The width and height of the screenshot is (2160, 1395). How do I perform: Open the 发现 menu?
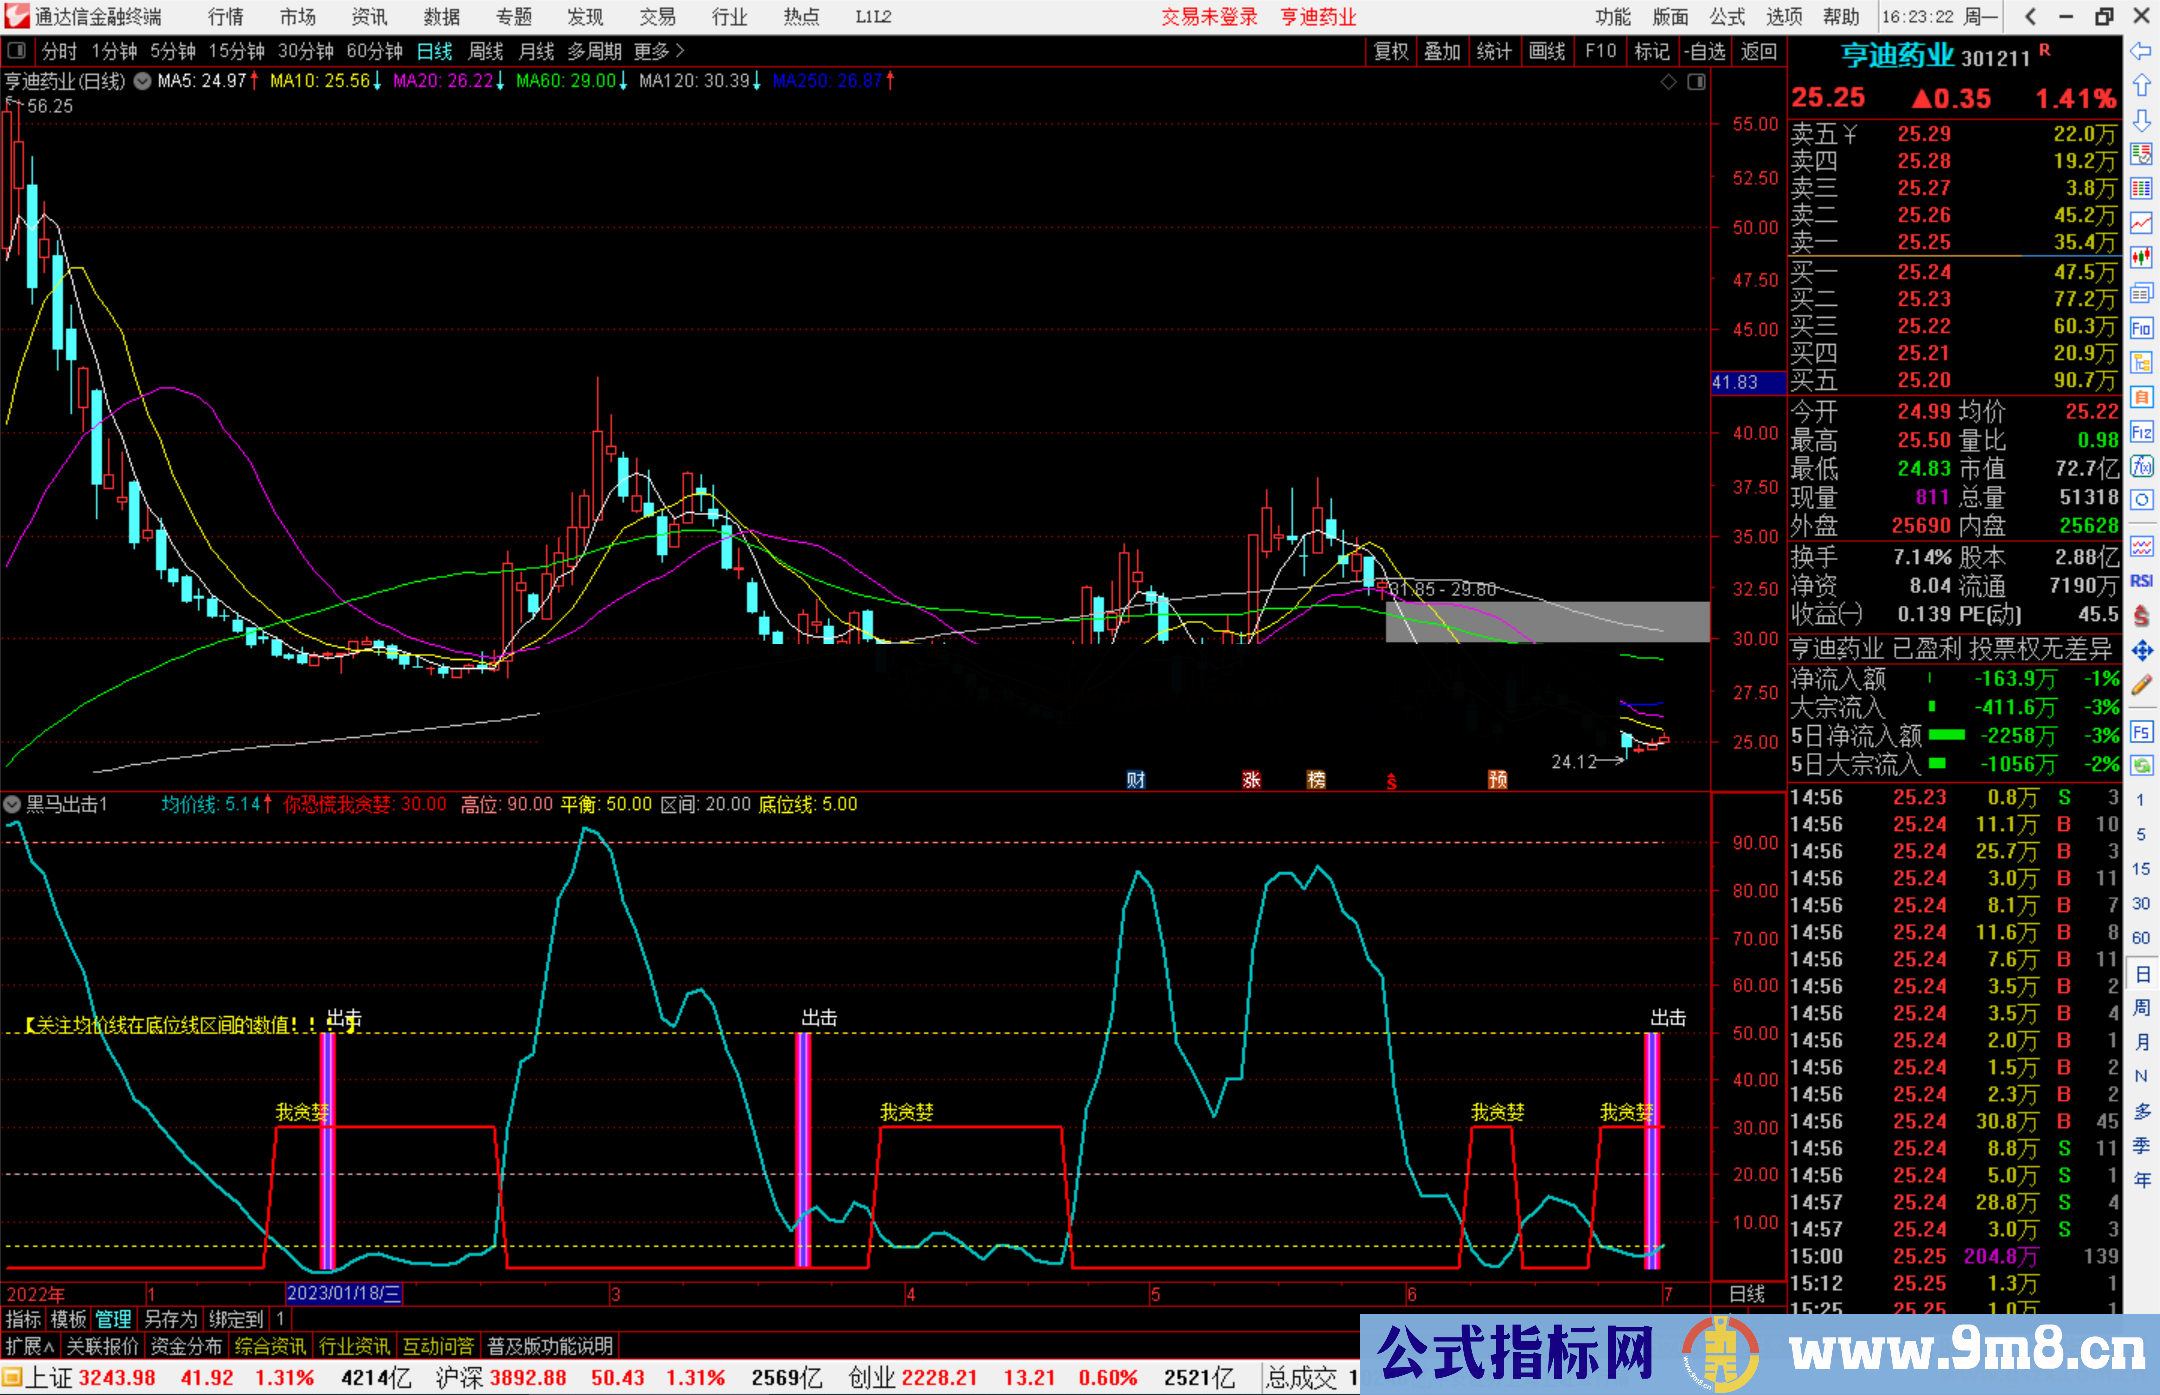[x=585, y=17]
